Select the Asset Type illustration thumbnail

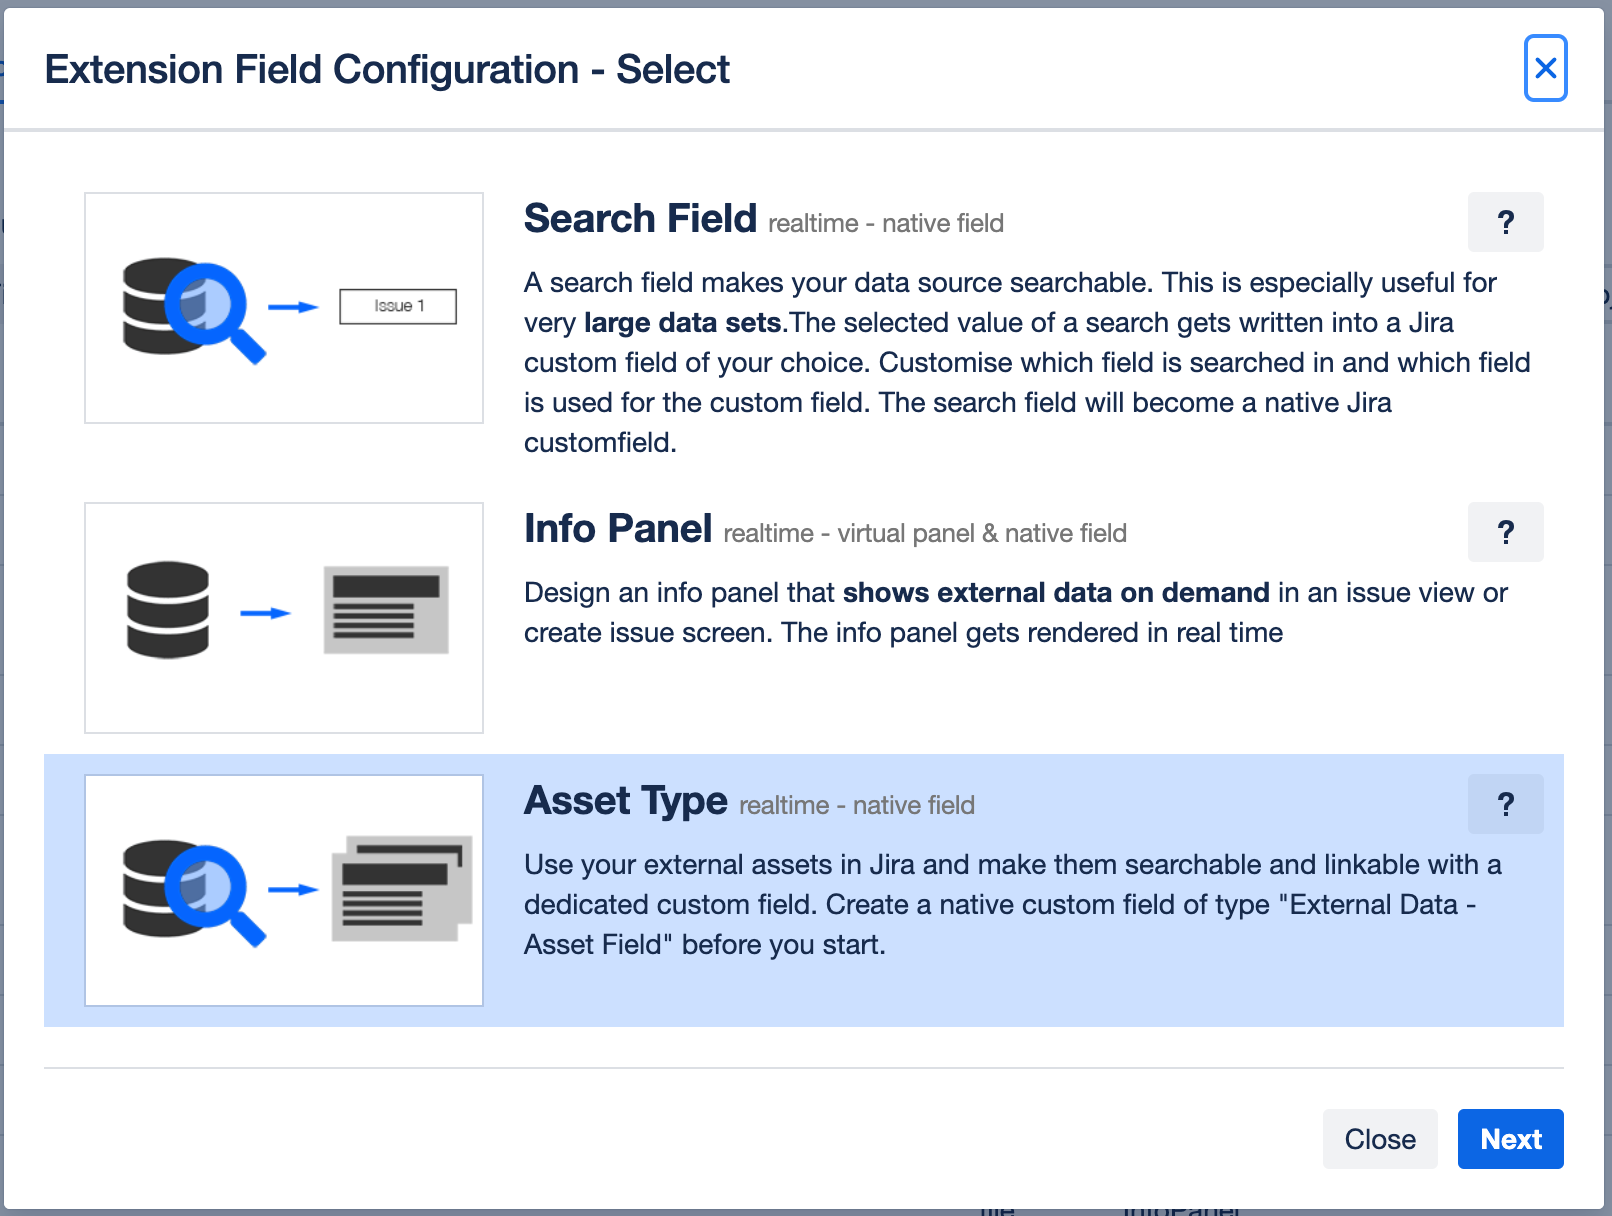point(284,890)
